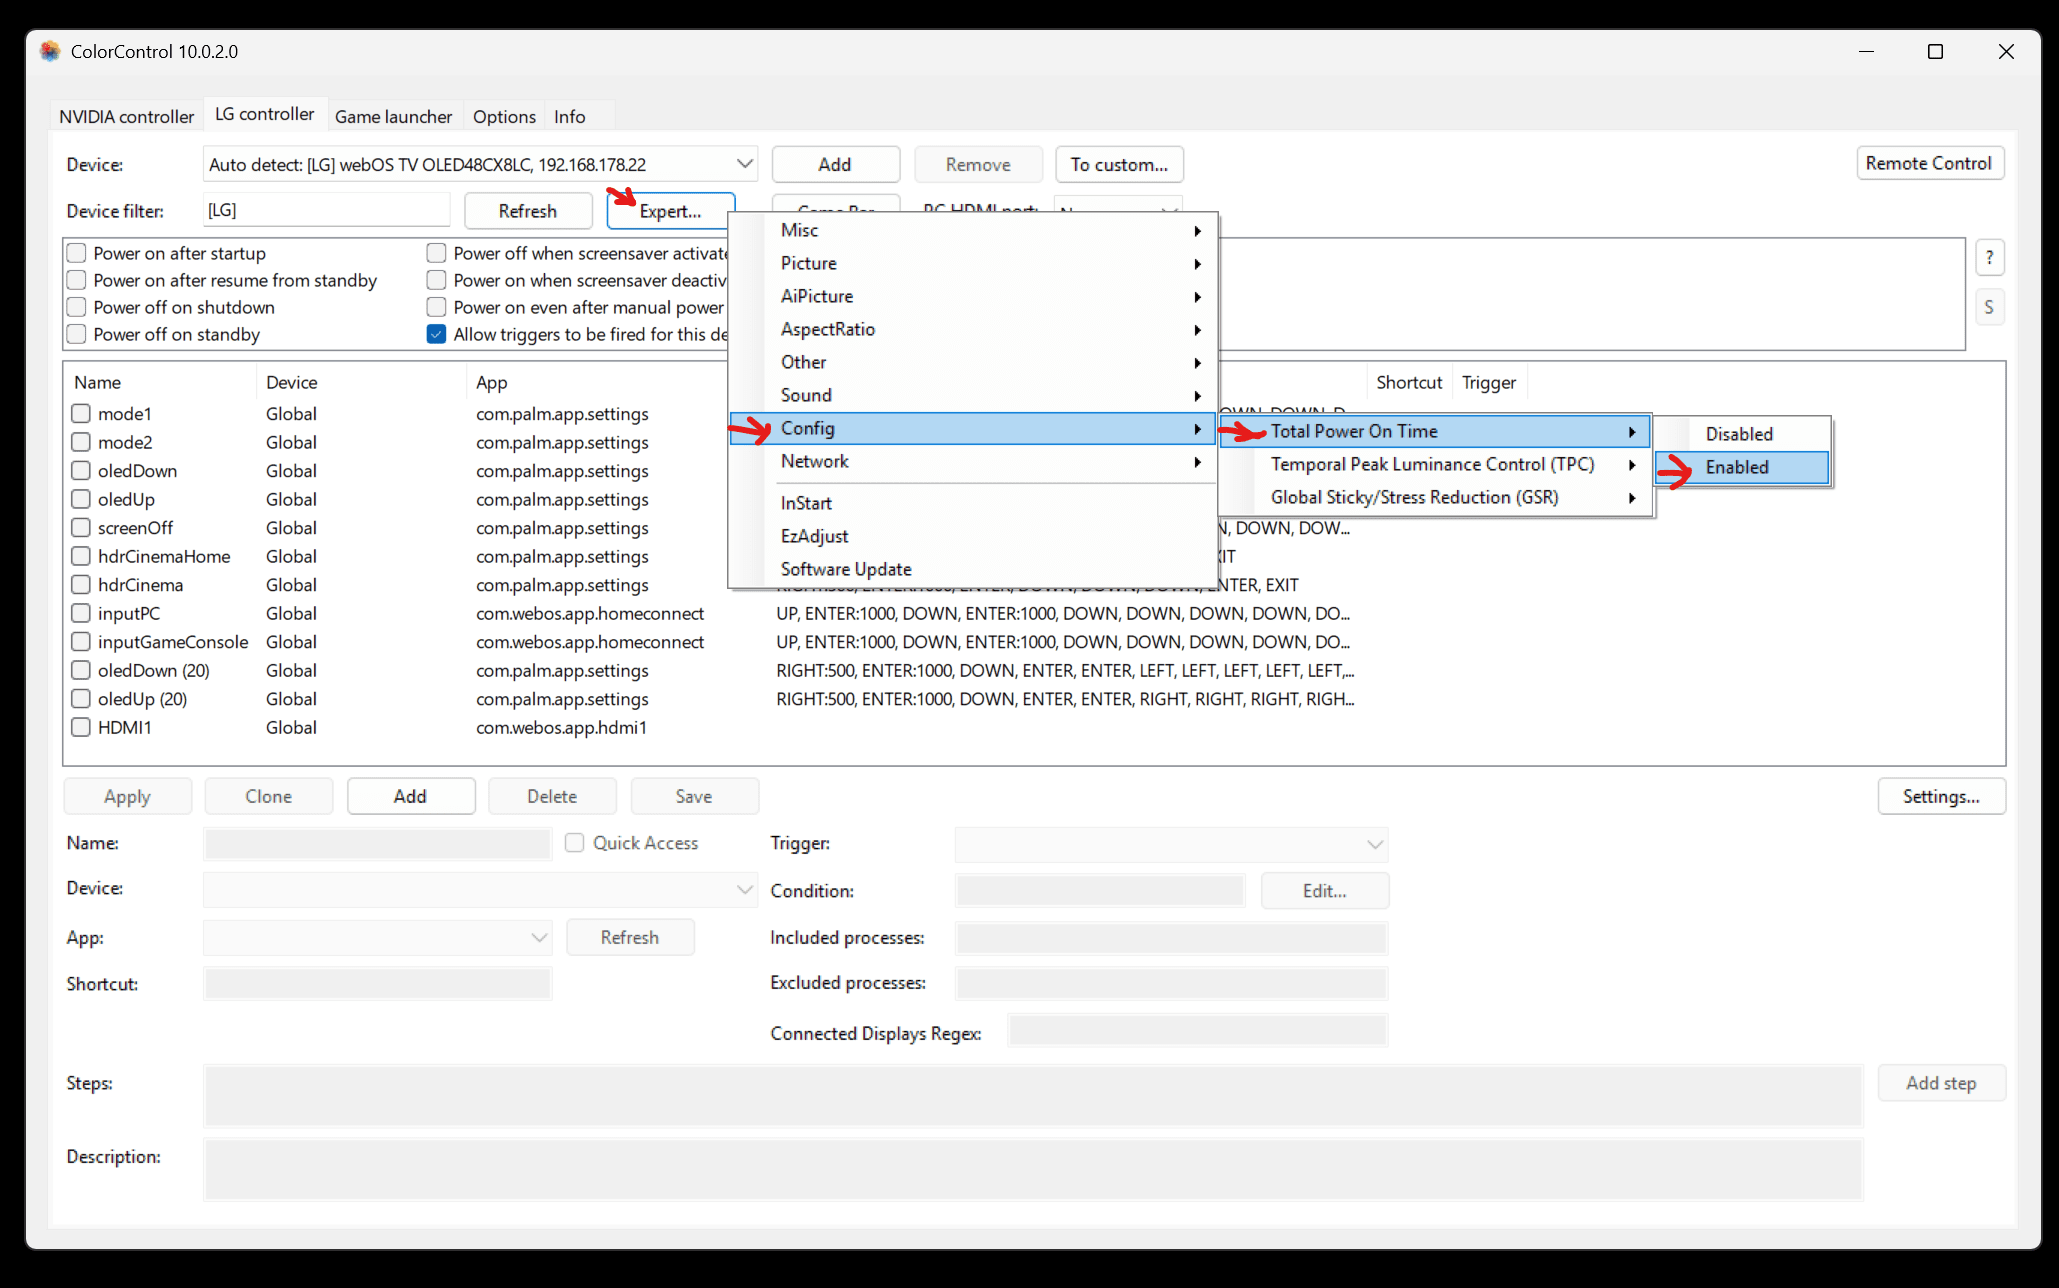Click the Add device button
The height and width of the screenshot is (1288, 2059).
click(x=835, y=164)
